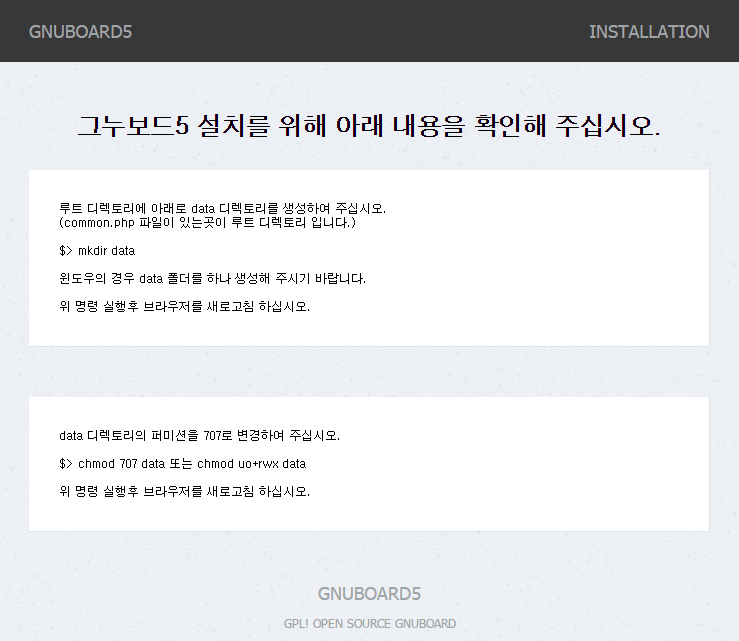Click the GNUBOARD5 footer logo text
This screenshot has width=739, height=641.
(x=369, y=594)
